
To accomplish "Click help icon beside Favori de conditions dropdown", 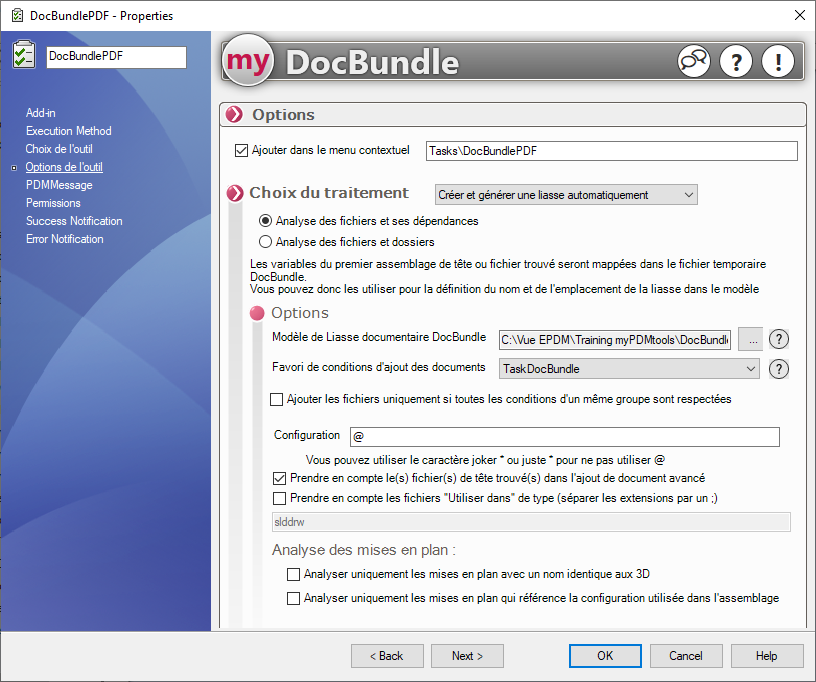I will tap(779, 369).
